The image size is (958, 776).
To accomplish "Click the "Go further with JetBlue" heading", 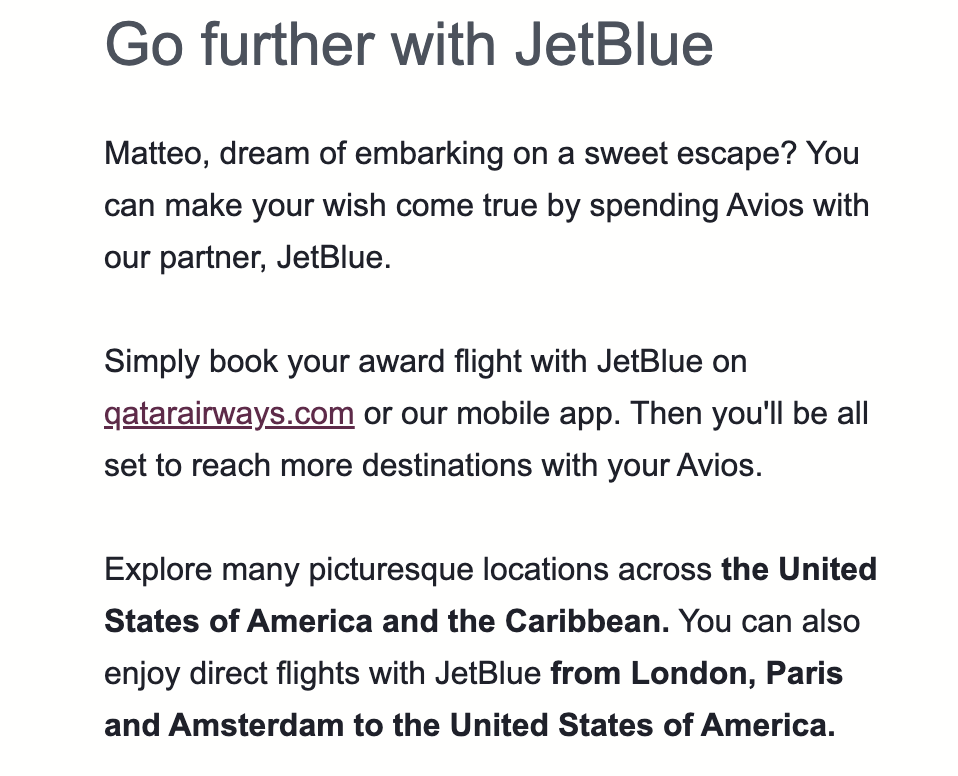I will 409,45.
